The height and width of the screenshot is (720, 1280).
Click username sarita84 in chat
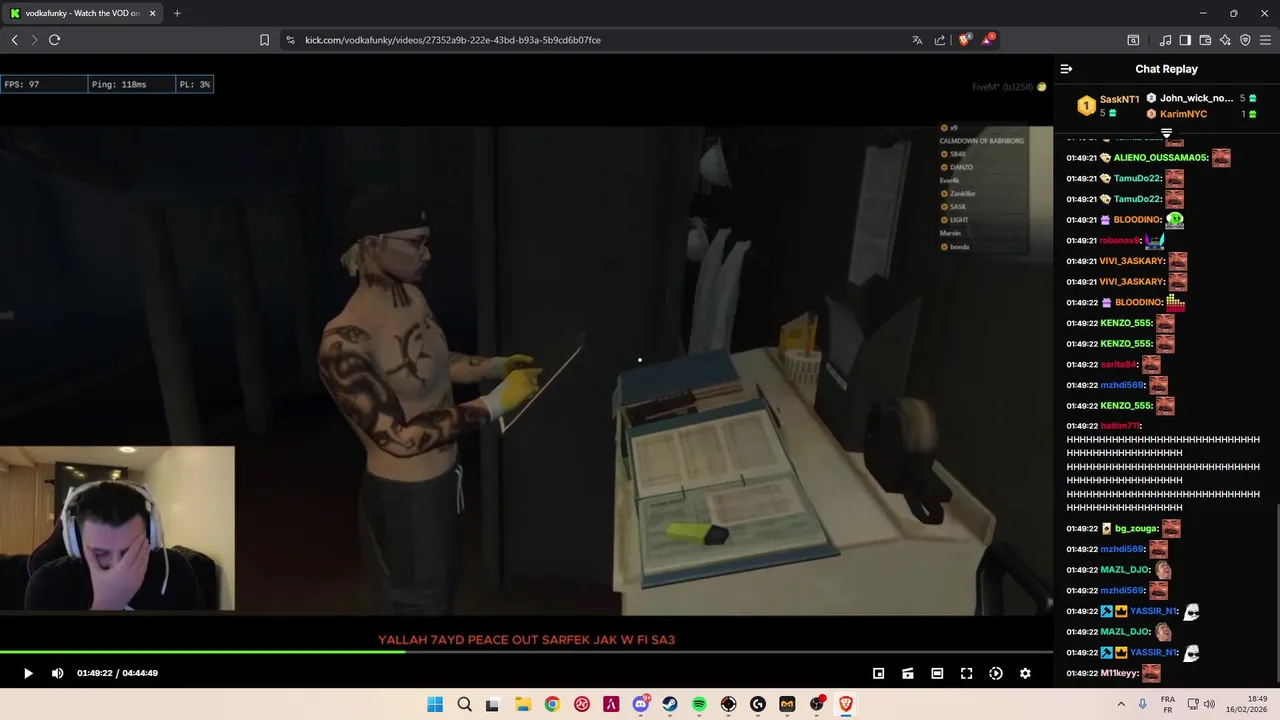pyautogui.click(x=1118, y=365)
